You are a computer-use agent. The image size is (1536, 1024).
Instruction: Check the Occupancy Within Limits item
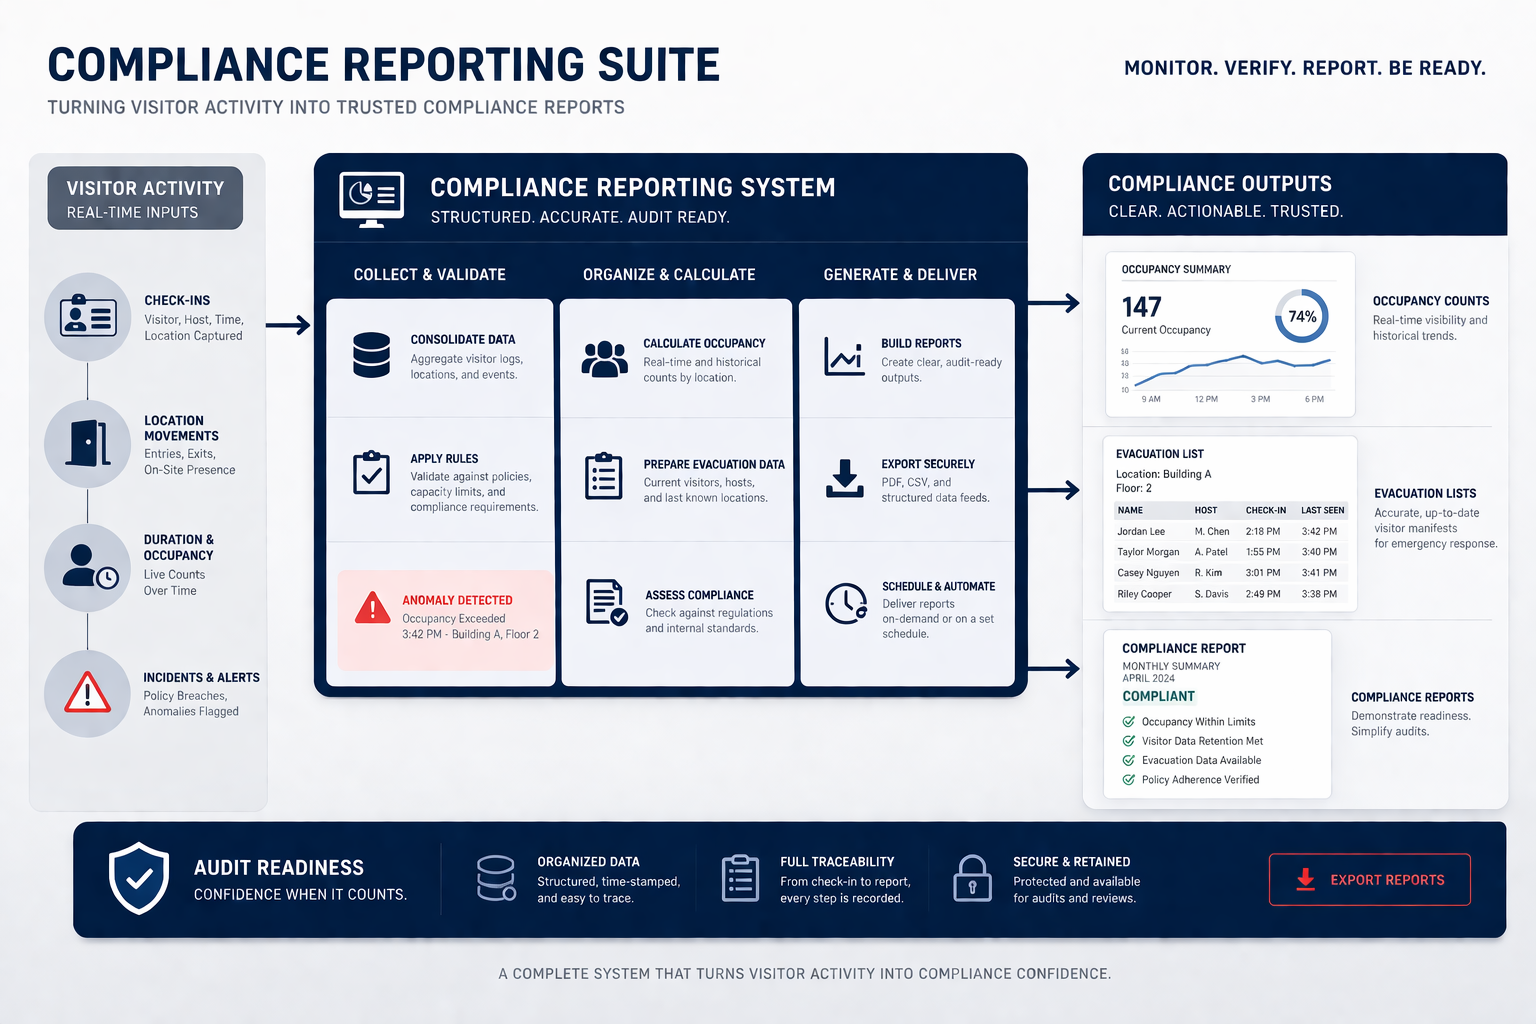click(1129, 721)
